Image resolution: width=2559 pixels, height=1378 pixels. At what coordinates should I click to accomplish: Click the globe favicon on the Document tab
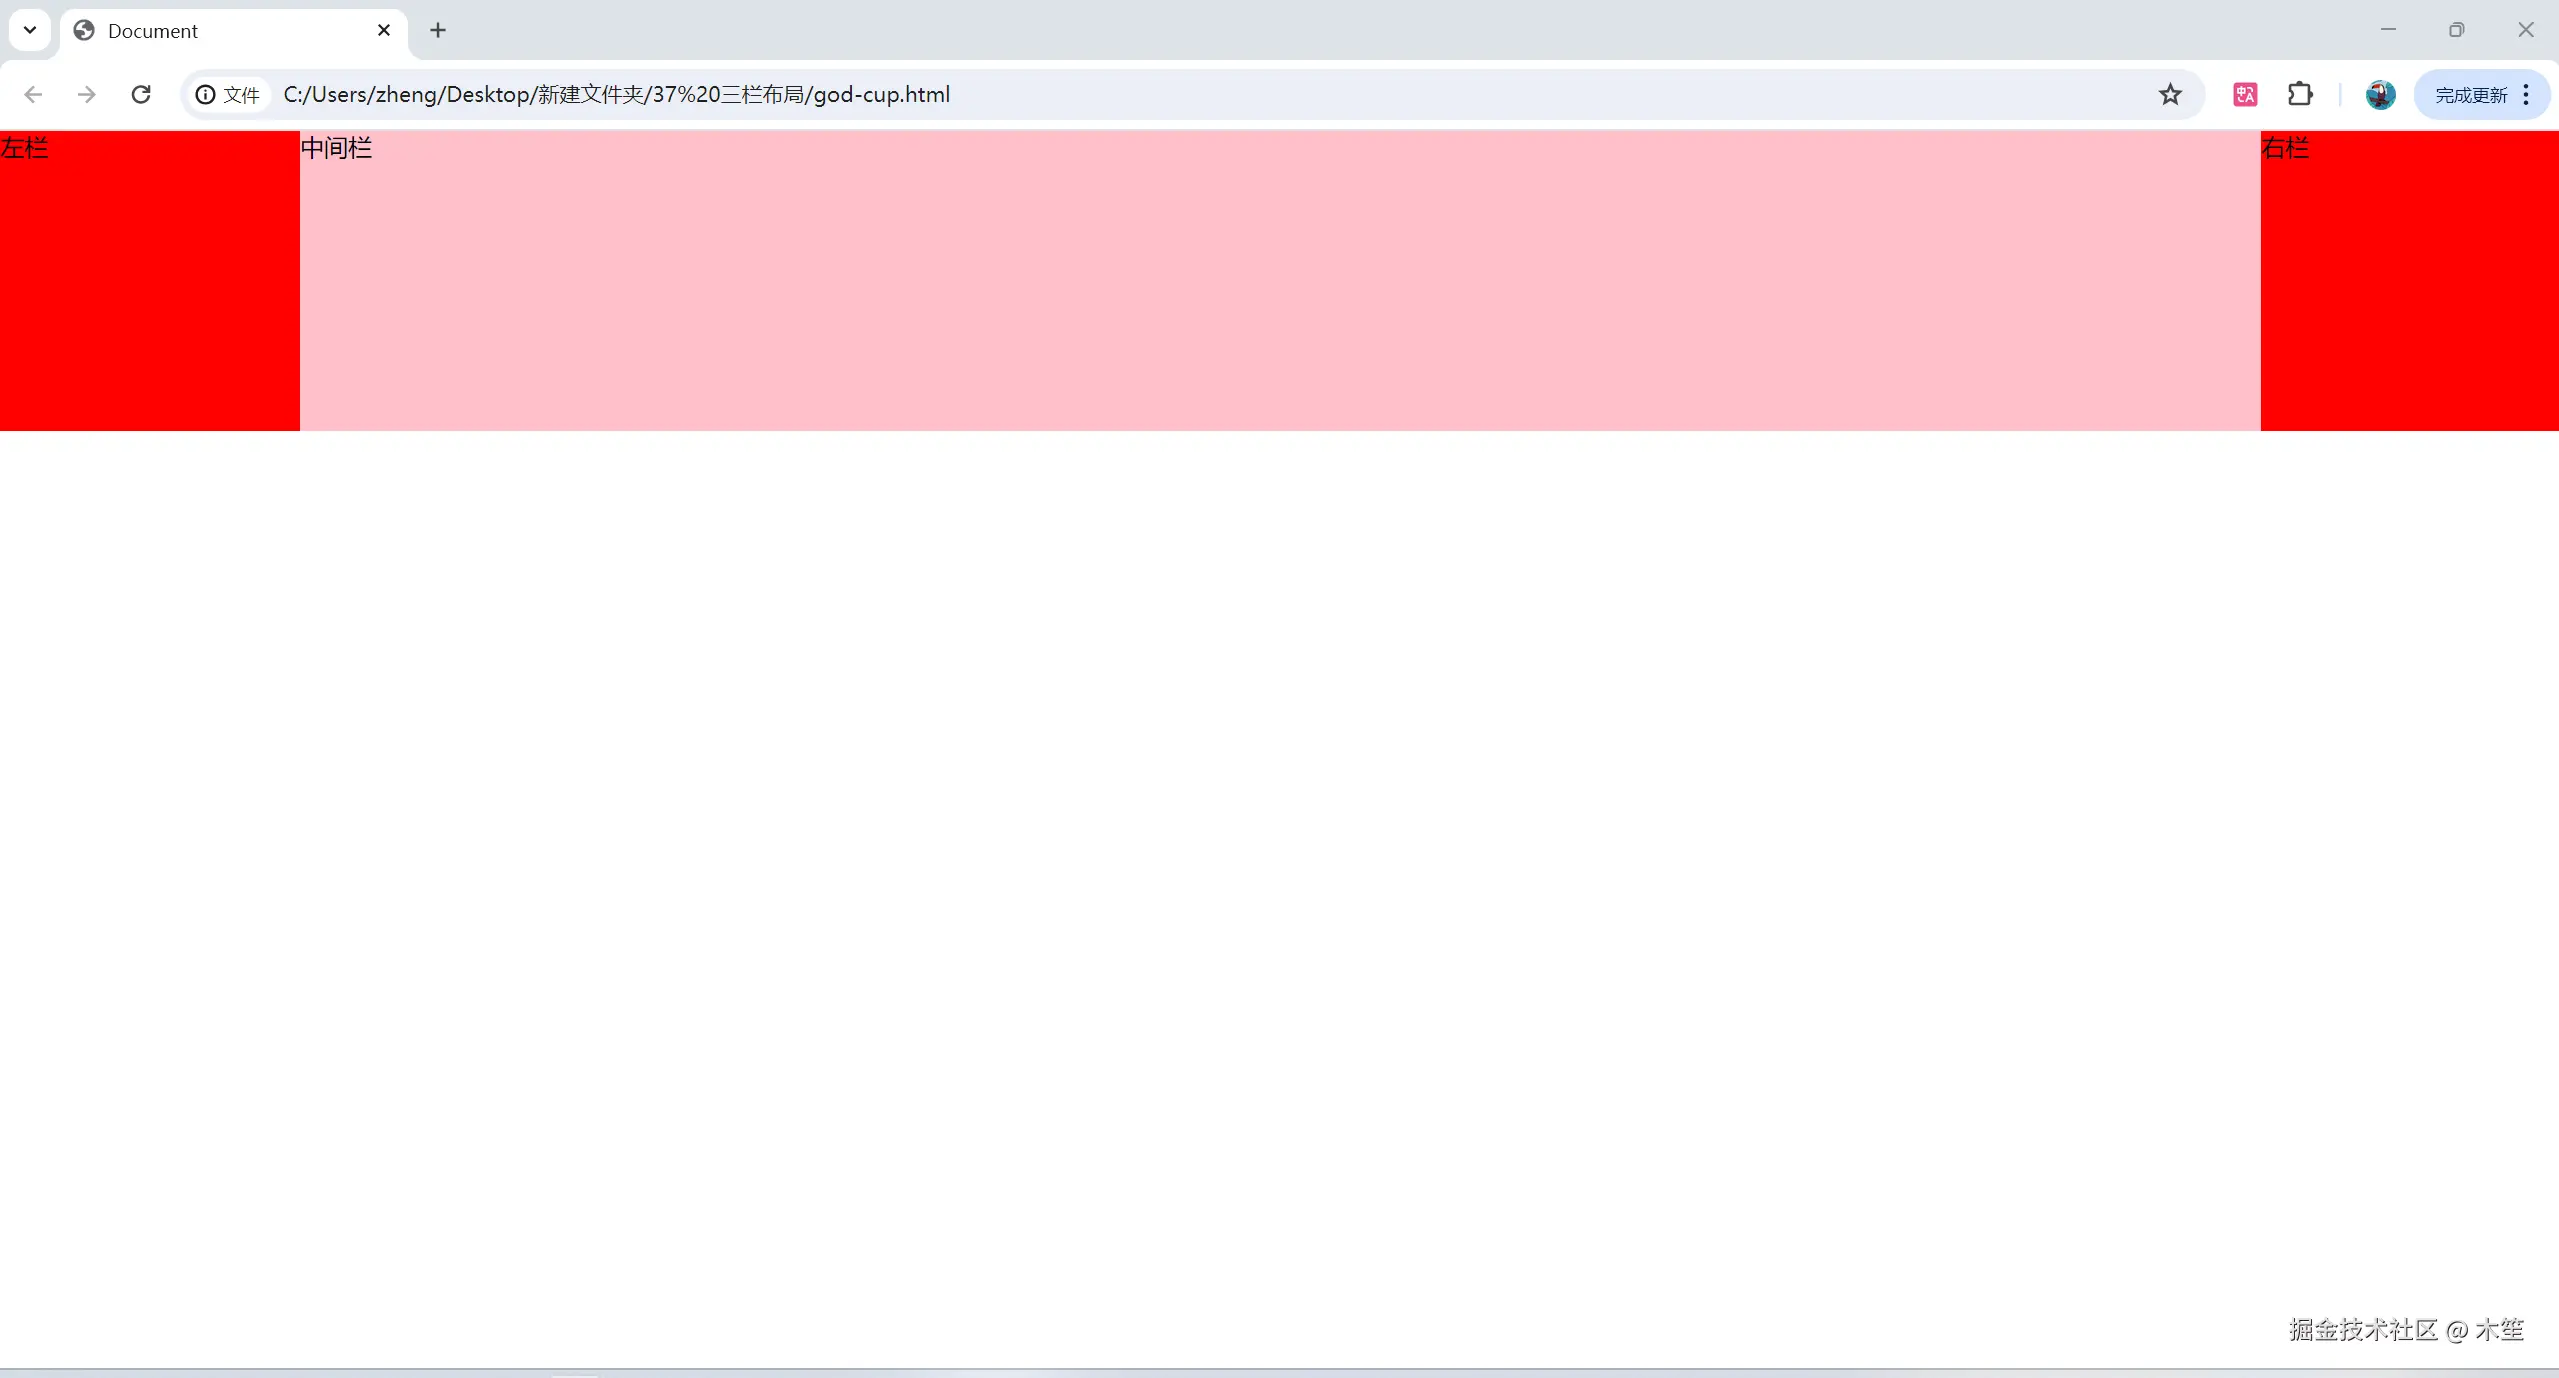pyautogui.click(x=83, y=30)
